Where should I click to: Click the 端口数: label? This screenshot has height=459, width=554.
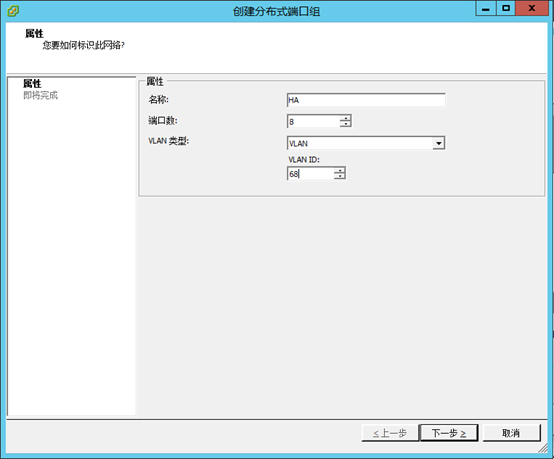(x=163, y=121)
